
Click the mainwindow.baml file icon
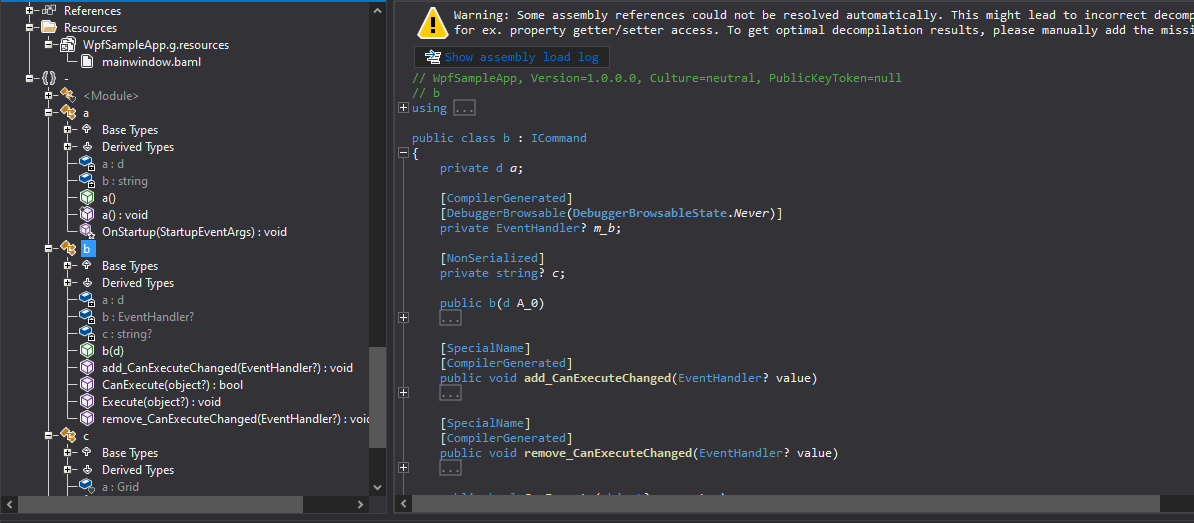click(x=87, y=62)
